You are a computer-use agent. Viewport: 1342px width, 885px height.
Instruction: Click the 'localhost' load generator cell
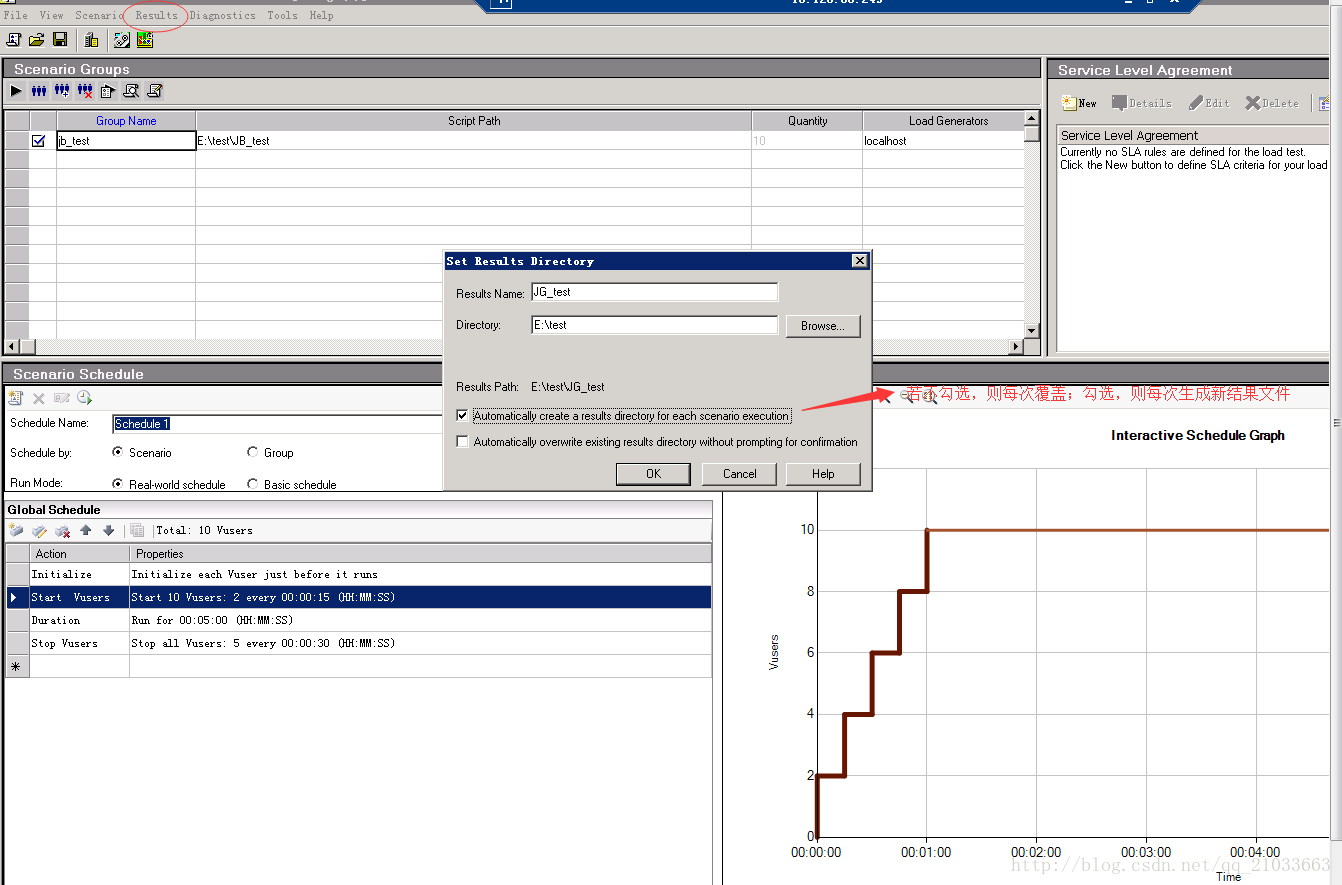[x=943, y=141]
